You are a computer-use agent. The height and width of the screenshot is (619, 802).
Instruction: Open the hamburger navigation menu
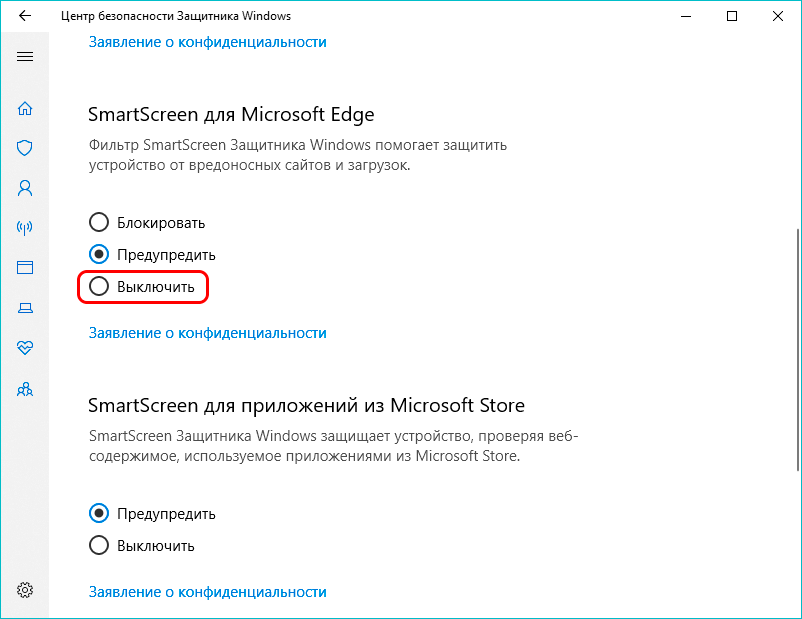[25, 56]
